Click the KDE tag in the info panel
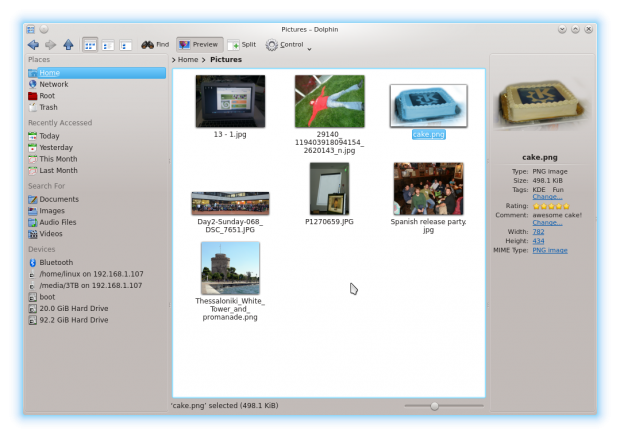 [x=539, y=190]
